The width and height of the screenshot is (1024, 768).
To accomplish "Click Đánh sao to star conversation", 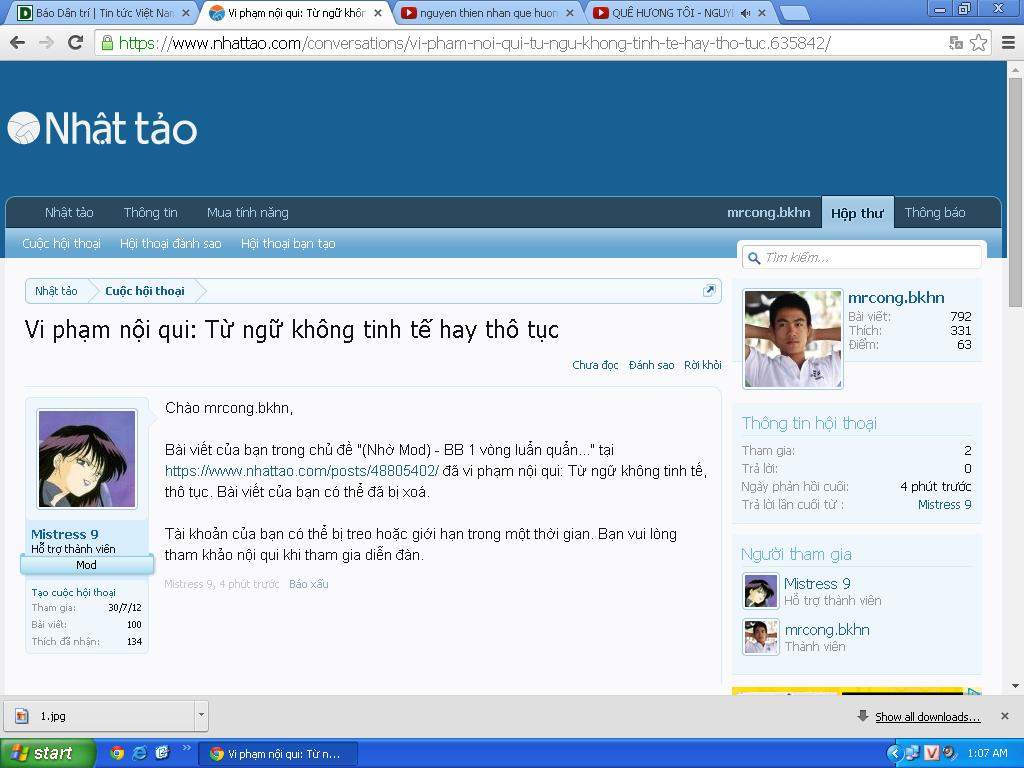I will click(x=651, y=365).
